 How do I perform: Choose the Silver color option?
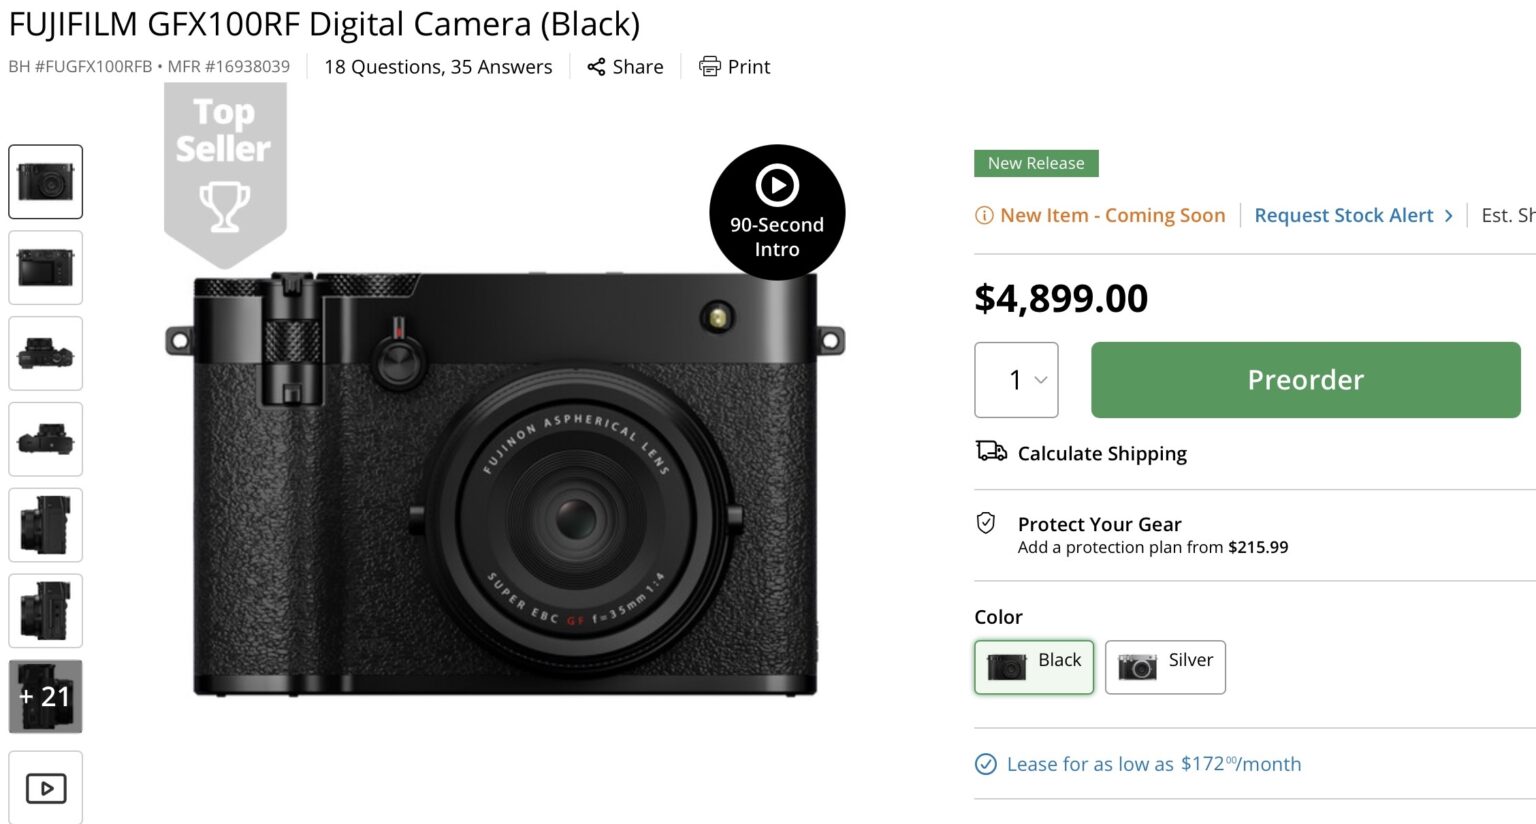click(x=1165, y=667)
